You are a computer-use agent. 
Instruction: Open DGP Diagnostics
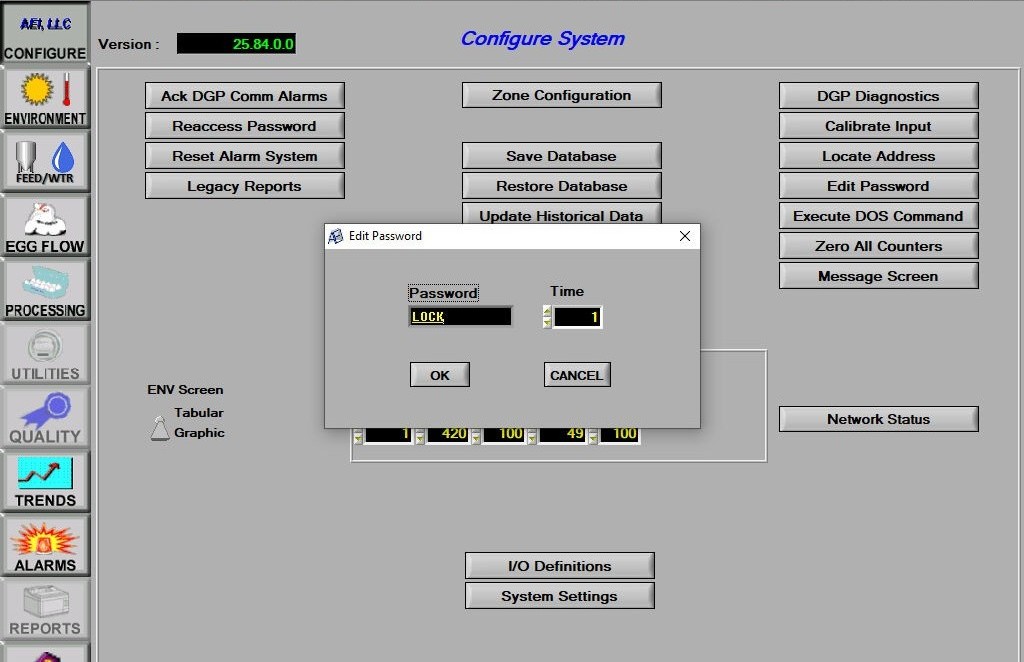(878, 96)
